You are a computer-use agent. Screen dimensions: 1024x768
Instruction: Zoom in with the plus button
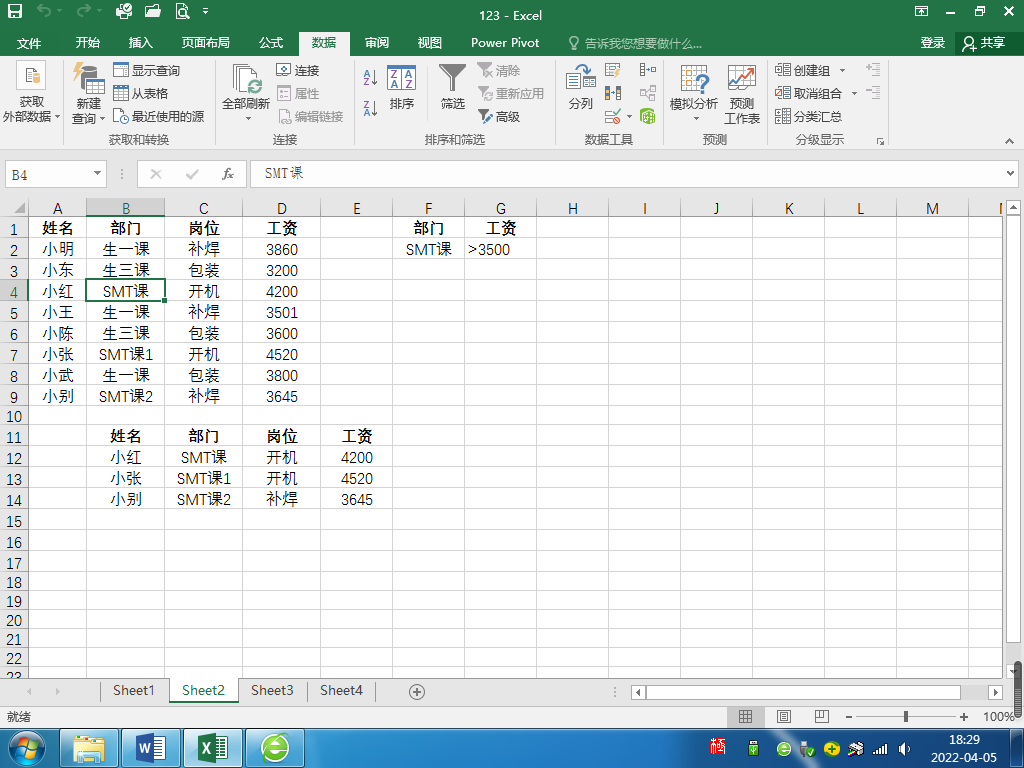[x=963, y=716]
